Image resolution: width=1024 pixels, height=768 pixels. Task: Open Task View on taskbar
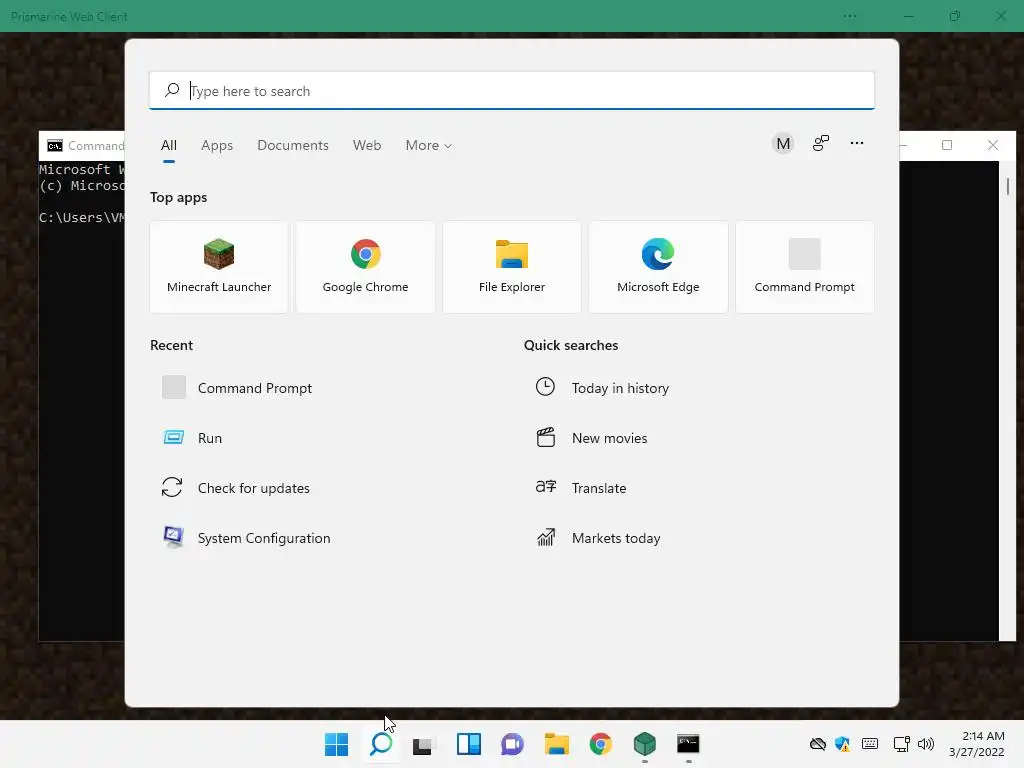point(423,744)
